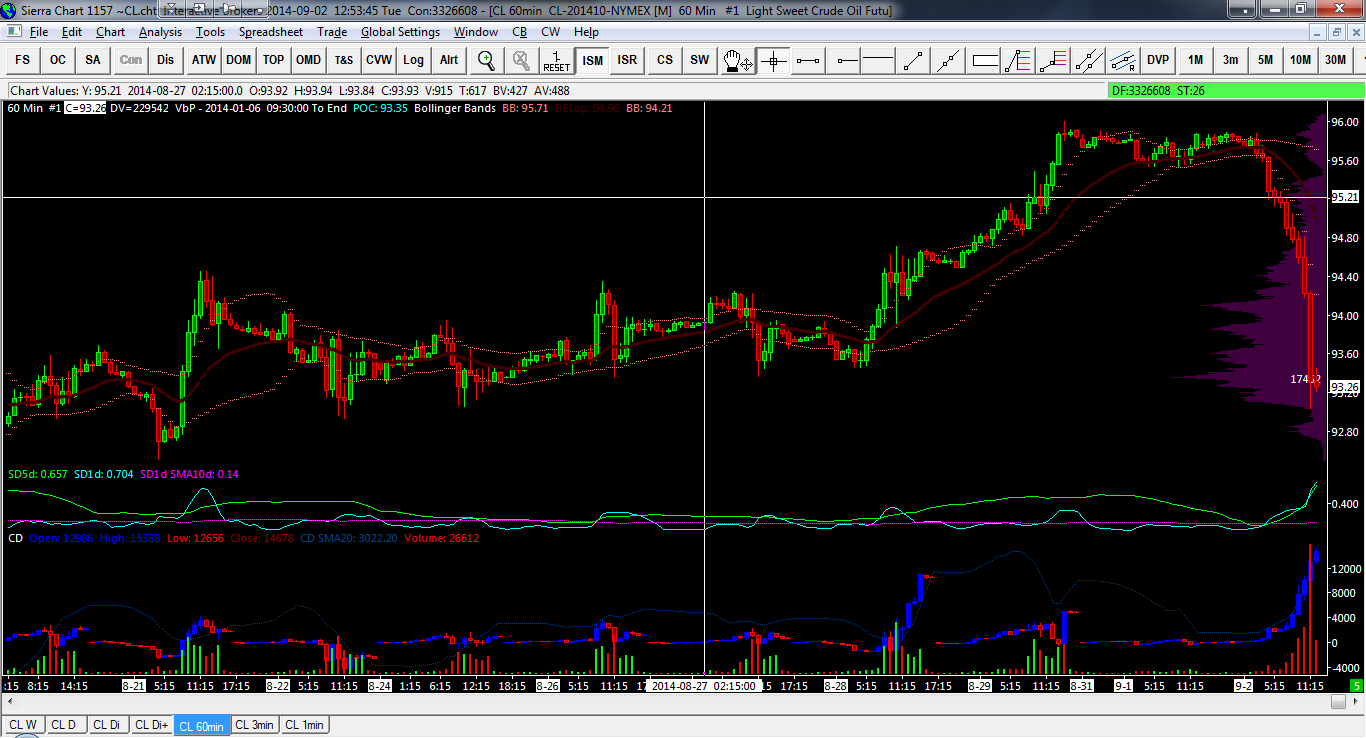Choose the extended diagonal line tool
The image size is (1366, 738).
click(x=948, y=60)
